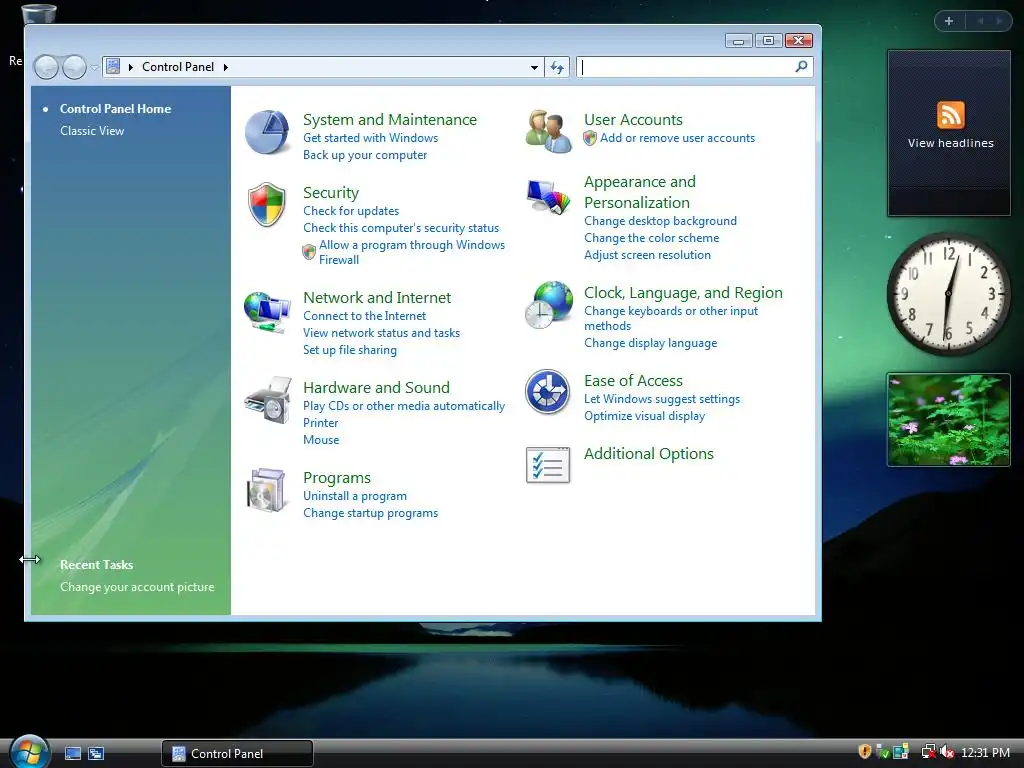This screenshot has width=1024, height=768.
Task: Click the View headlines text in gadget
Action: pyautogui.click(x=950, y=143)
